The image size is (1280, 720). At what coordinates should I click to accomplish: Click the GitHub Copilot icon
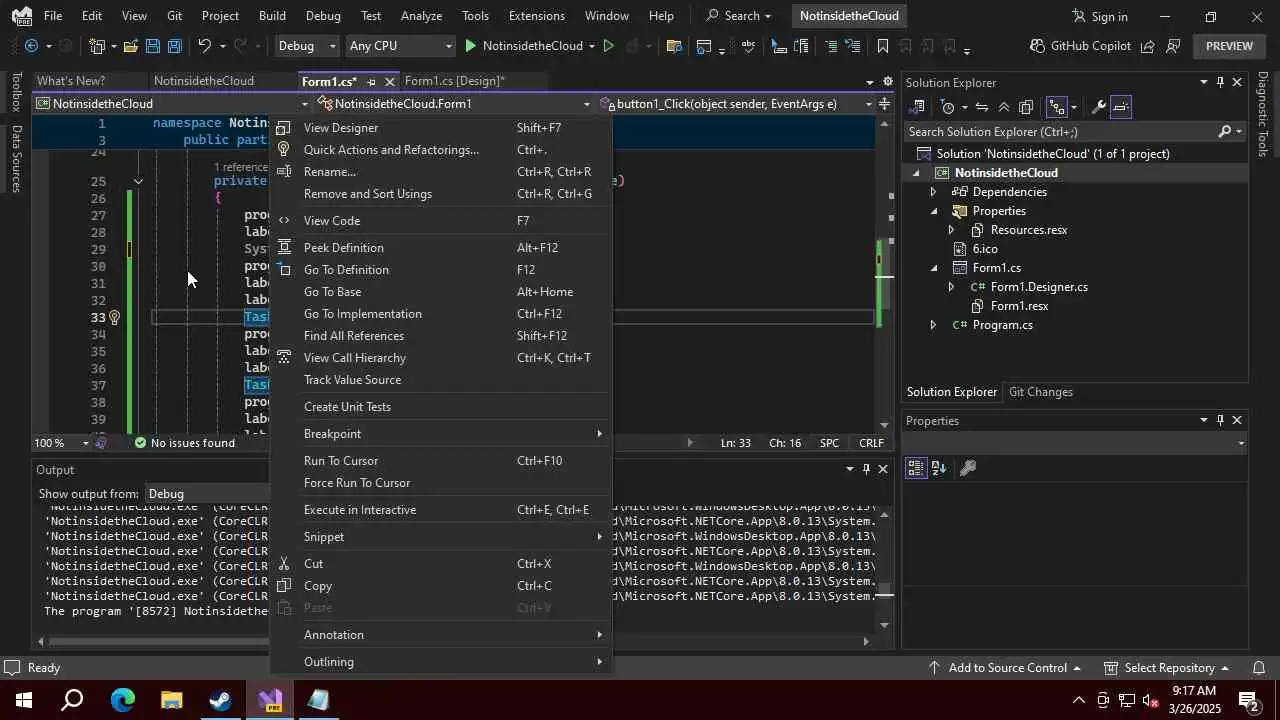click(x=1038, y=46)
